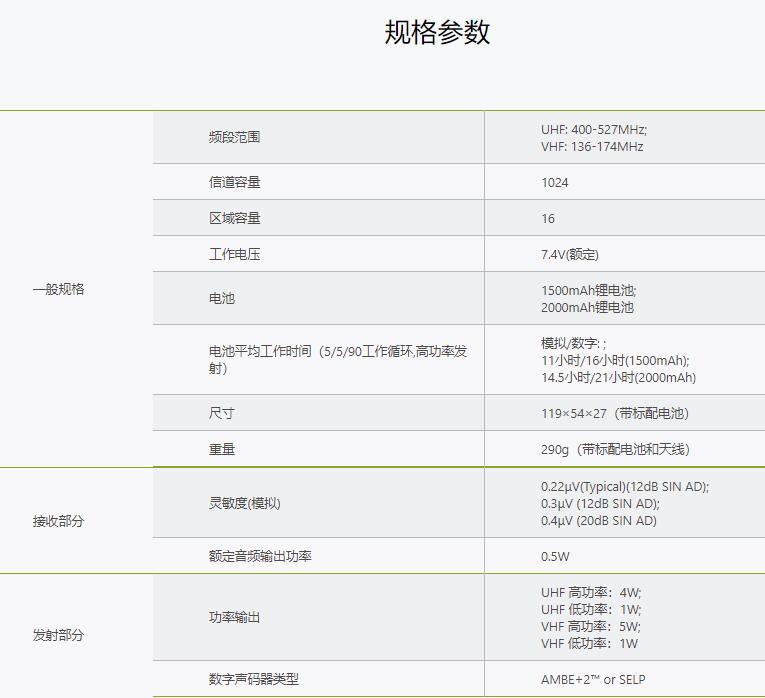This screenshot has width=765, height=698.
Task: Click the 规格参数 page heading
Action: coord(437,32)
